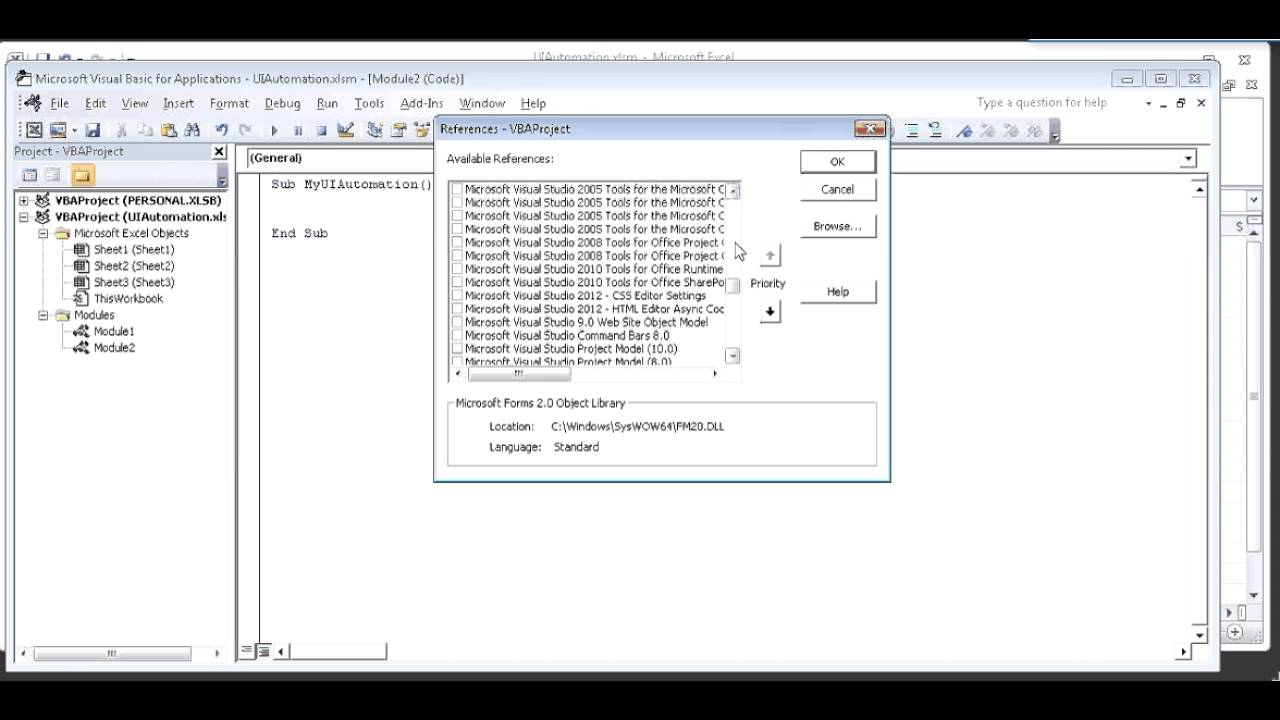Open the Add-Ins menu
This screenshot has width=1280, height=720.
pos(421,103)
